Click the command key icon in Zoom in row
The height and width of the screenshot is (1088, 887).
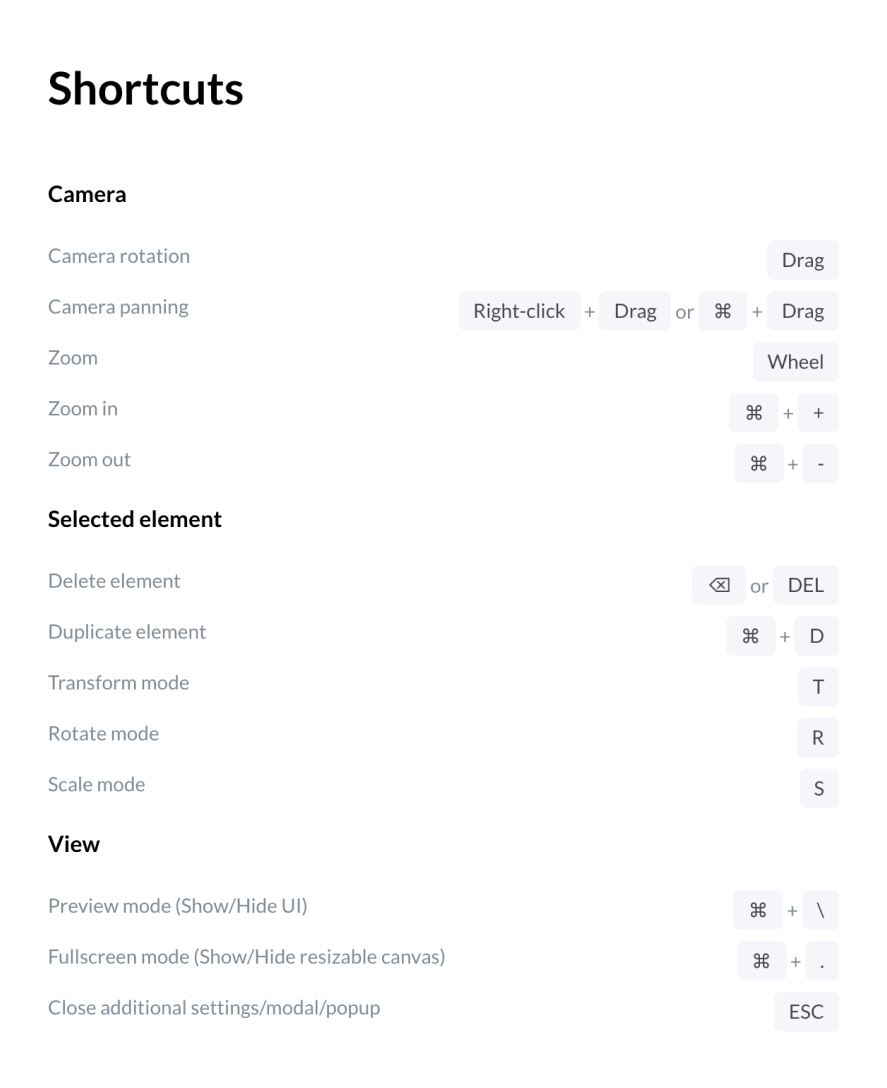tap(754, 413)
